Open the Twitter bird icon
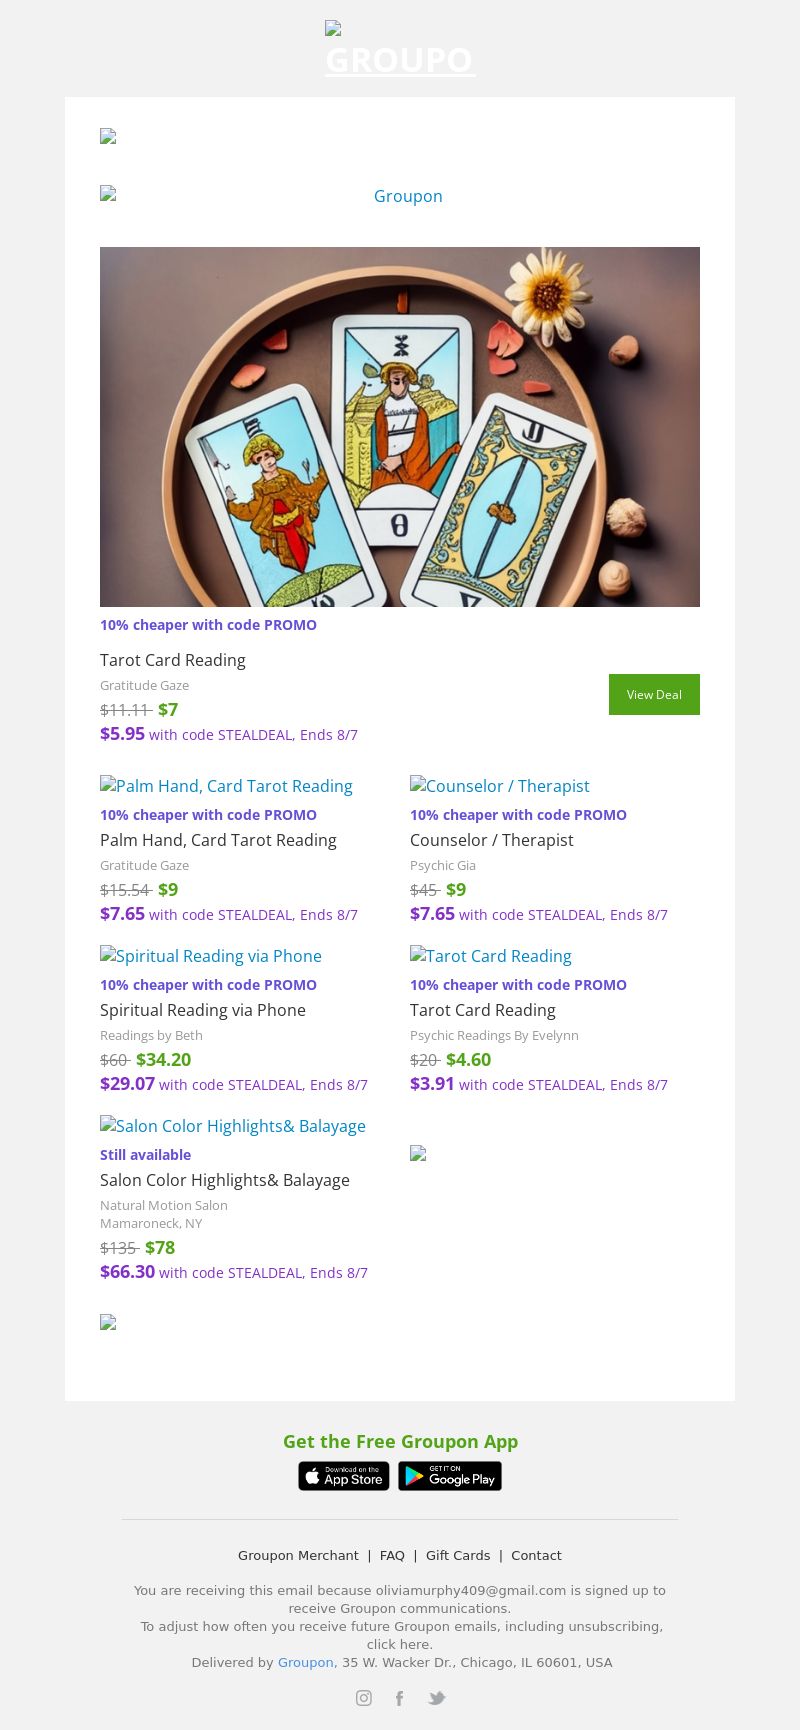This screenshot has height=1730, width=800. (436, 1698)
